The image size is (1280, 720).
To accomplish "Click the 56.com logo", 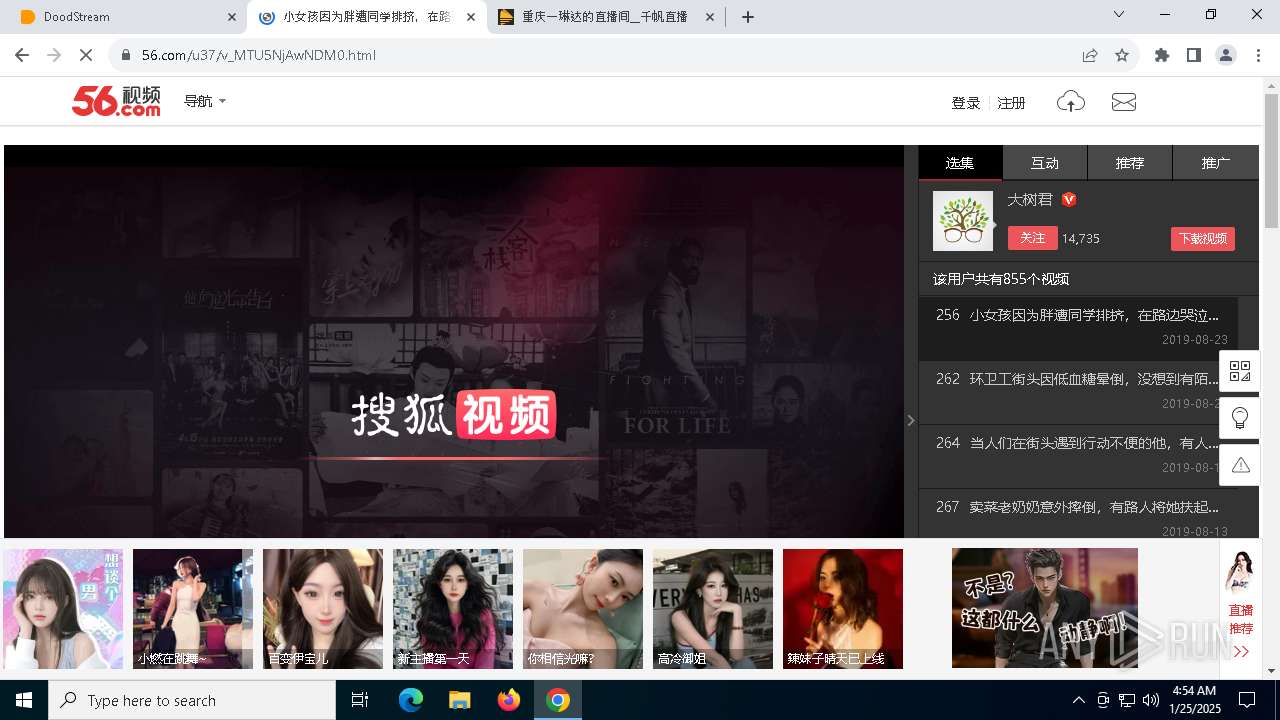I will (x=116, y=101).
